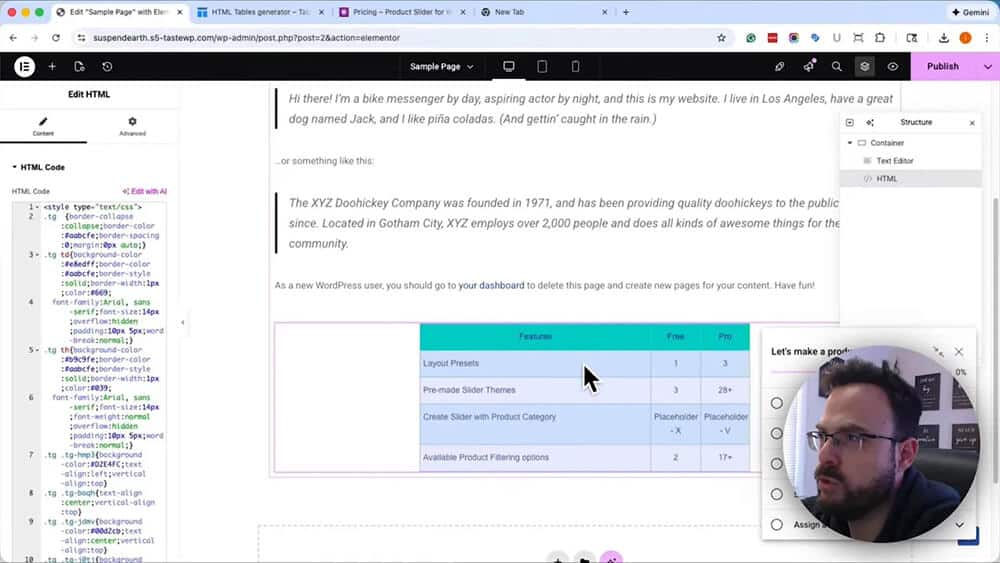Check the 'Assign' checklist step circle
Screen dimensions: 1000x563
pyautogui.click(x=776, y=525)
